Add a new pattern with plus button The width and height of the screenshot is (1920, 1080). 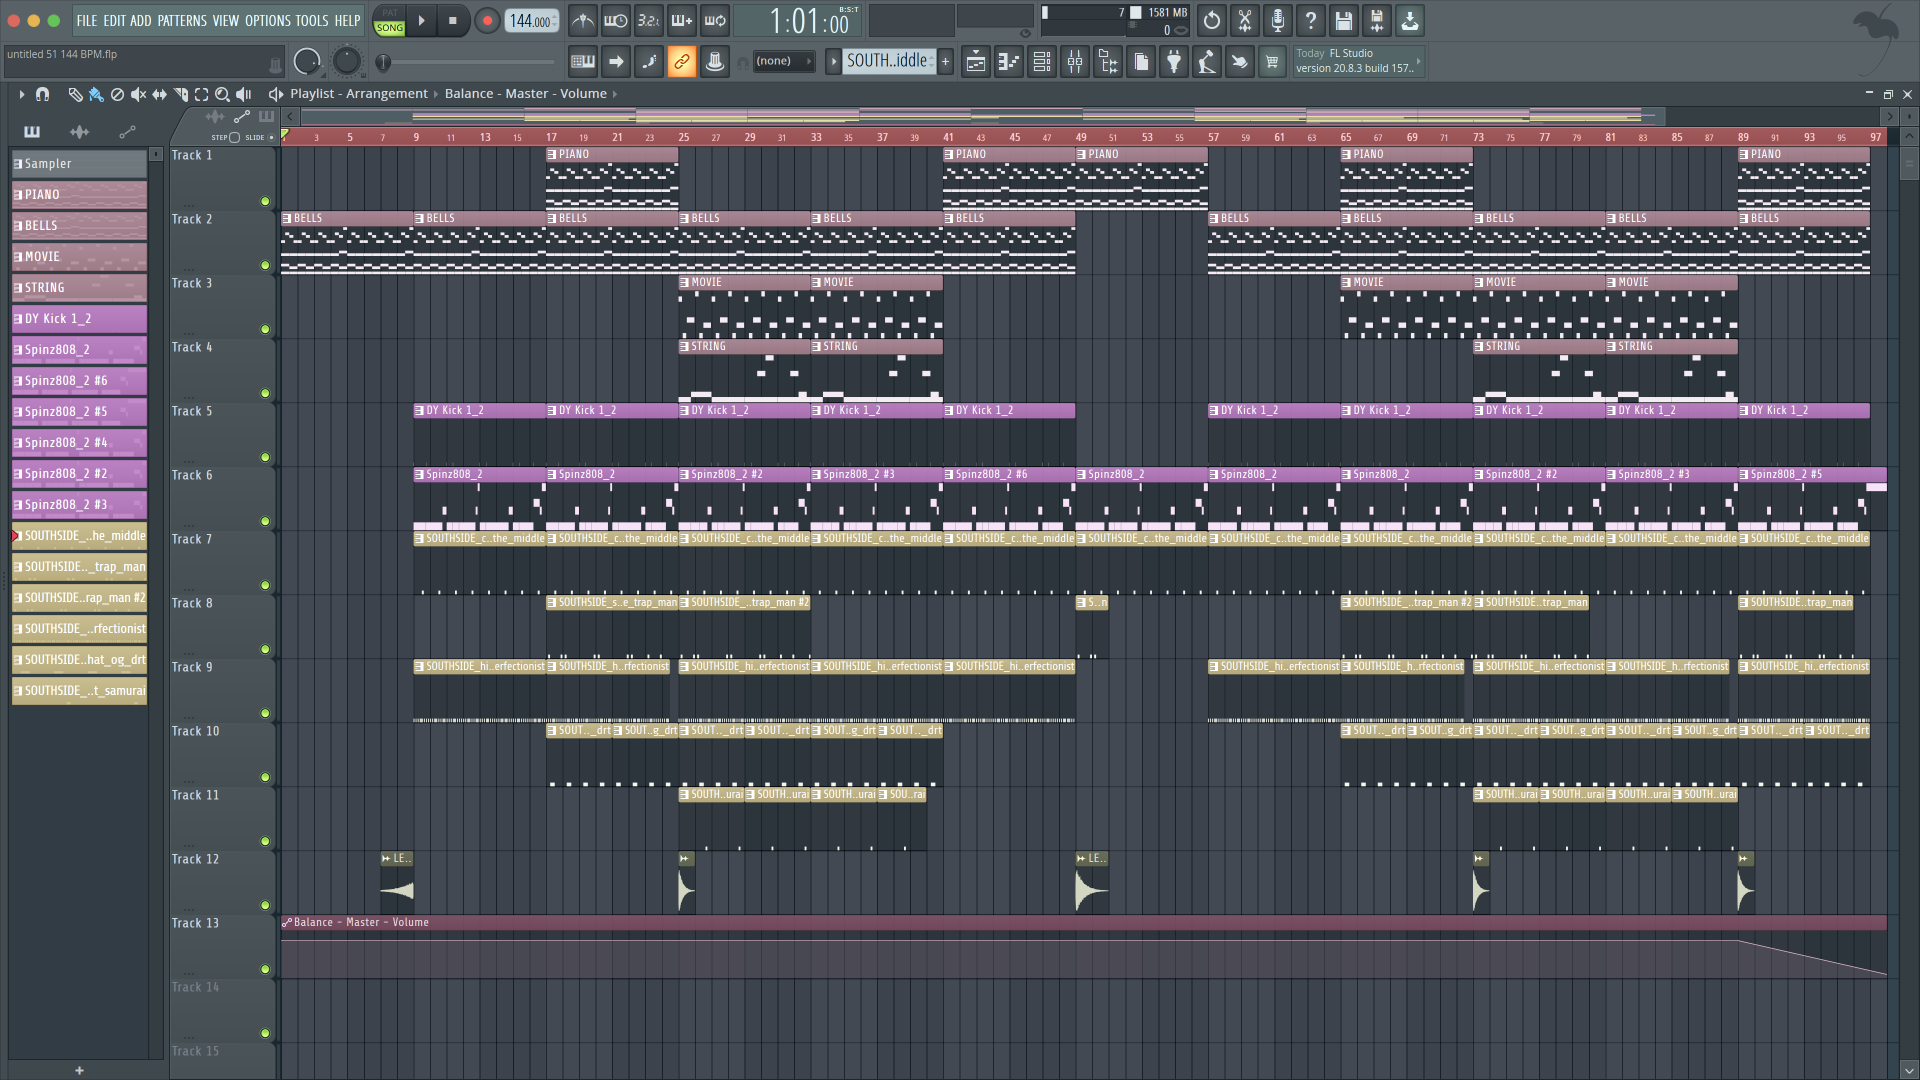[945, 61]
